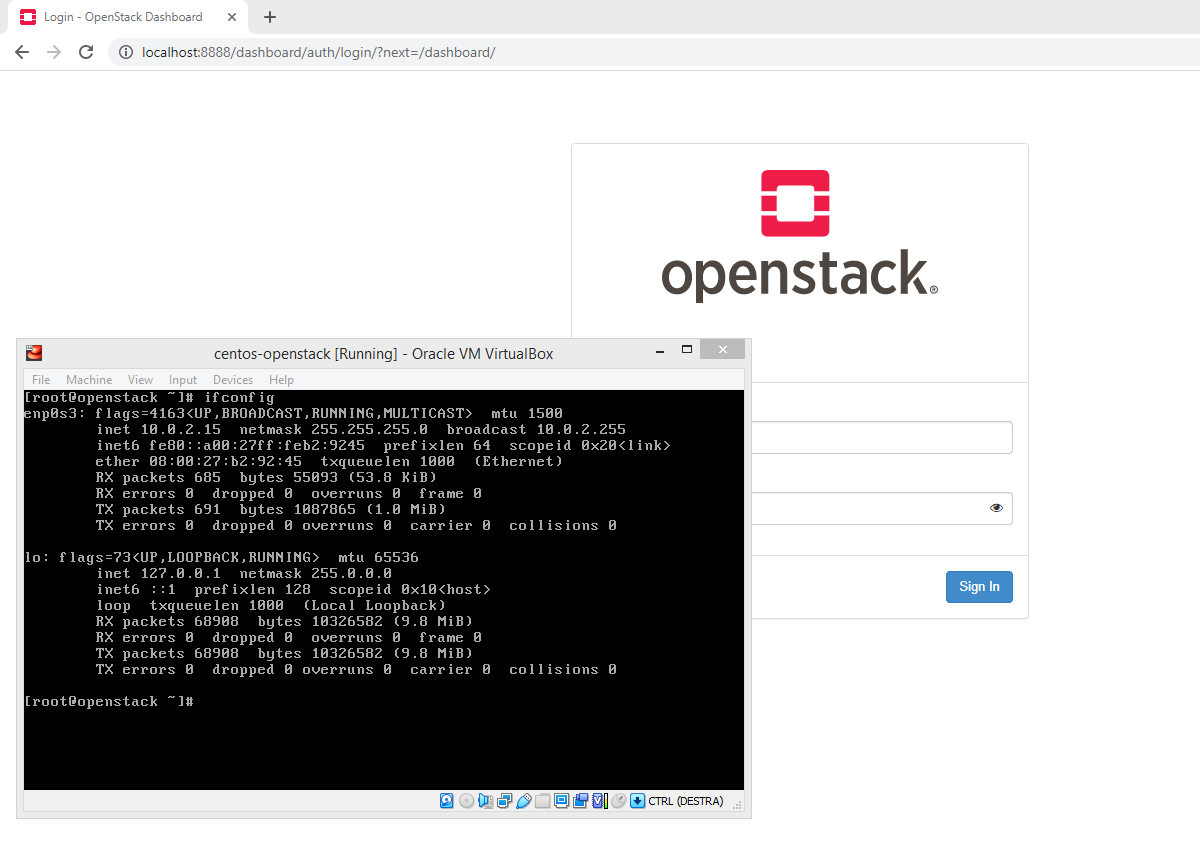The image size is (1200, 843).
Task: Open the Machine menu in VirtualBox
Action: 89,379
